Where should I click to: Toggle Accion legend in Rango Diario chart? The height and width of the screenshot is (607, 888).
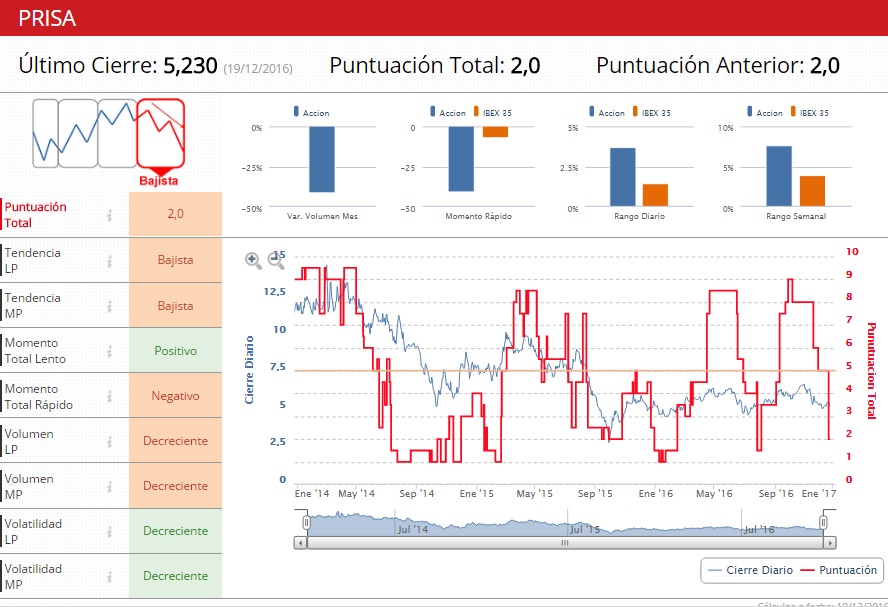point(607,112)
